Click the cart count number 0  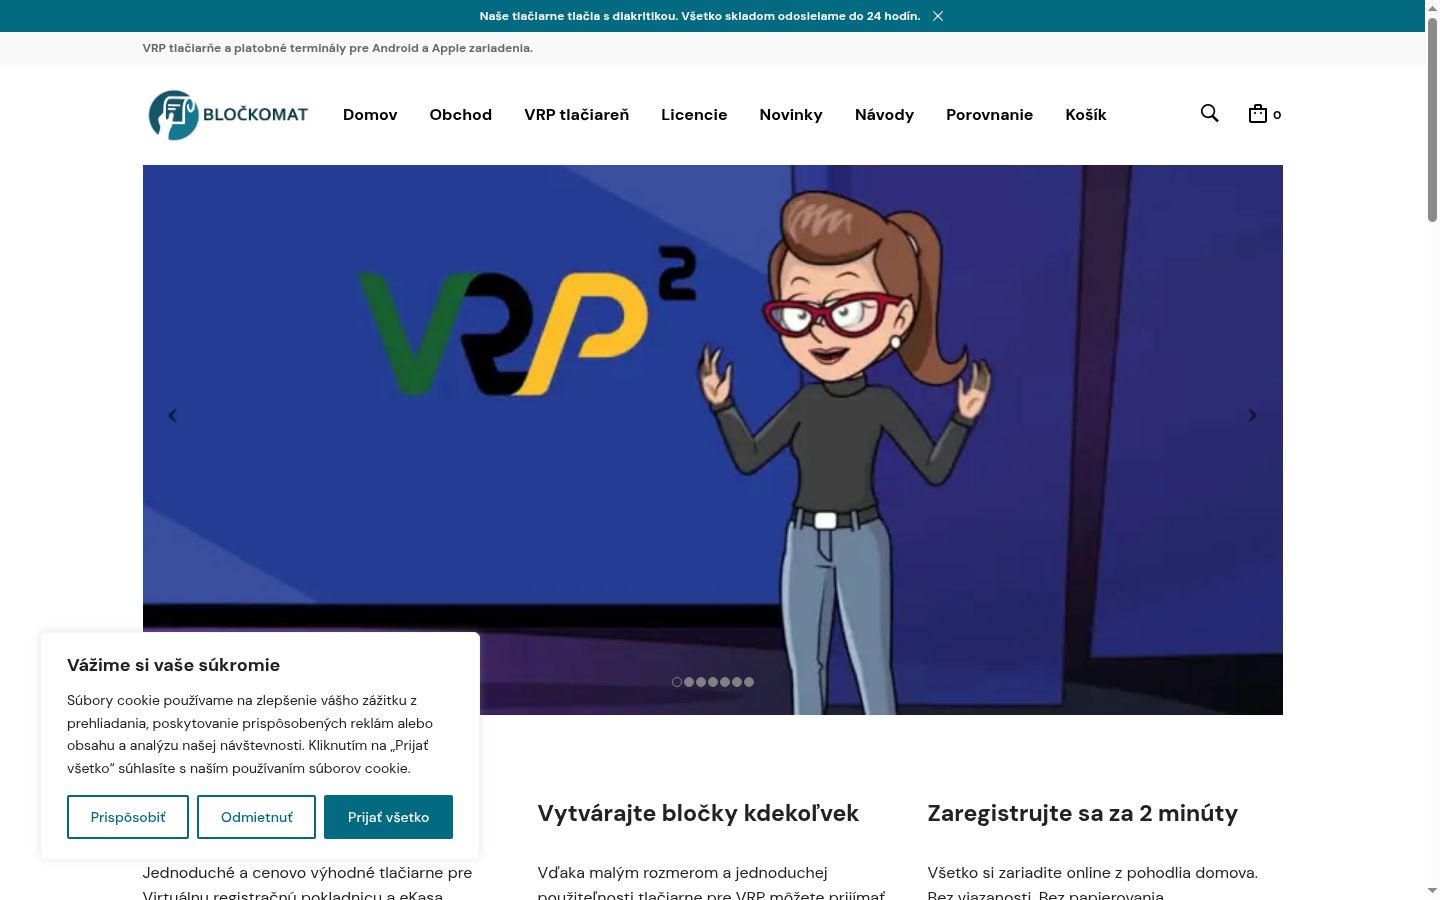pos(1277,115)
